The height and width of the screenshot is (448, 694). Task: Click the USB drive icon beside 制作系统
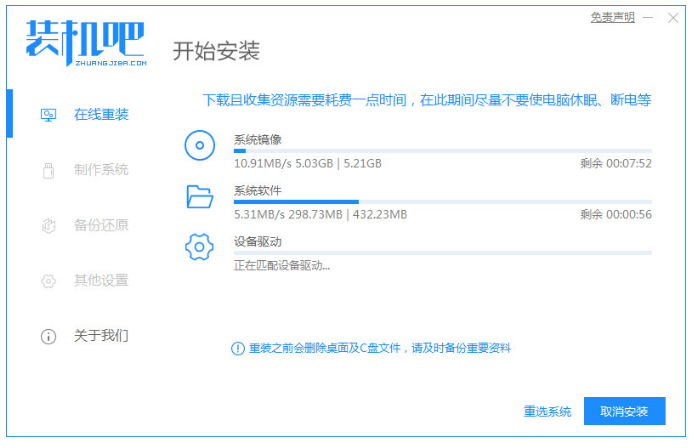[48, 170]
